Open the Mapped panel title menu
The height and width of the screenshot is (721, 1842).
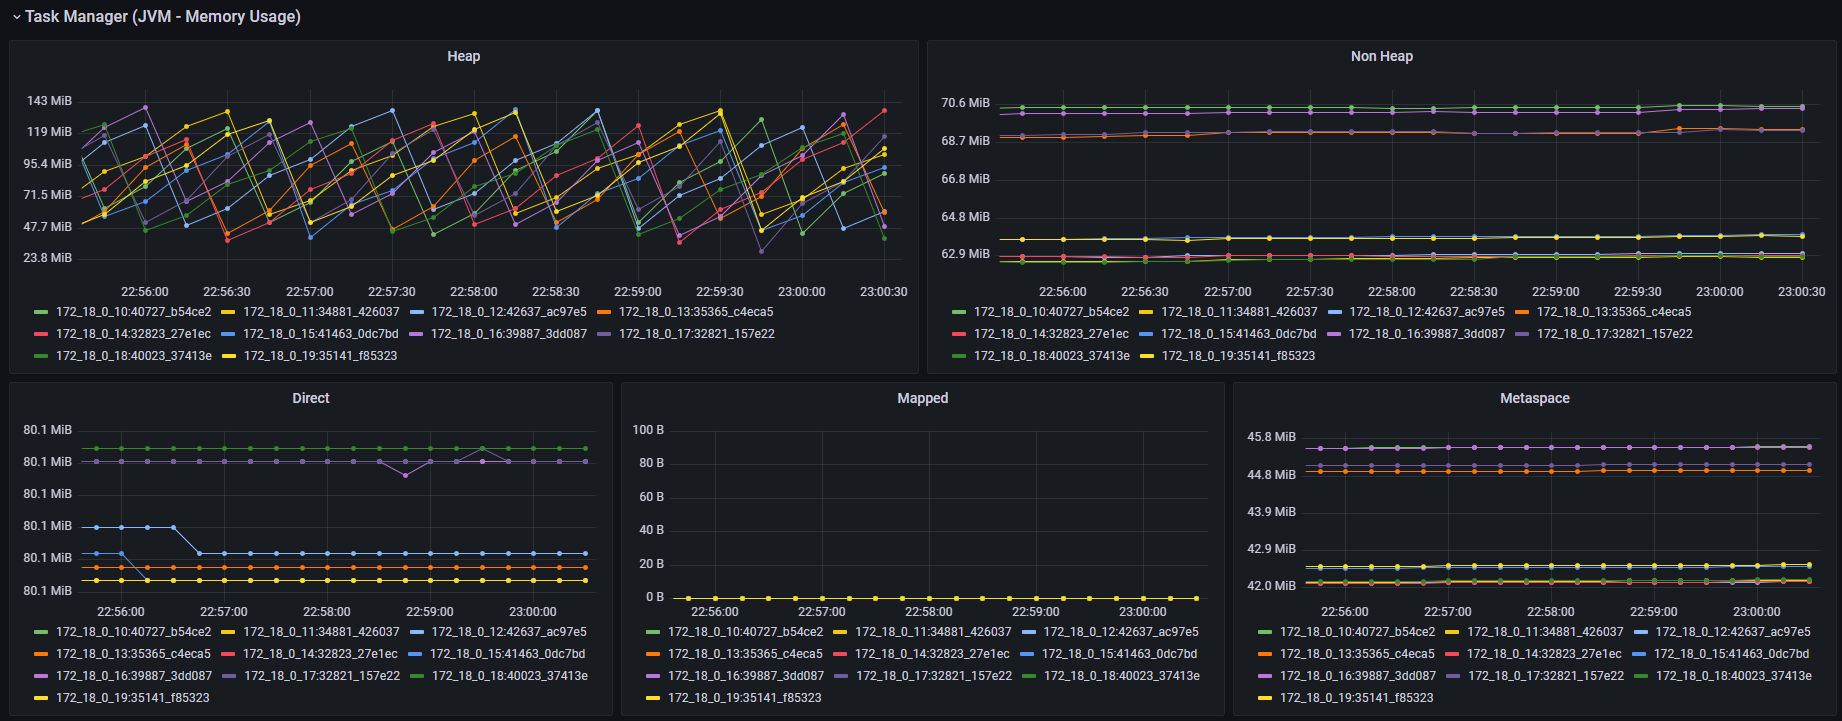pos(922,398)
